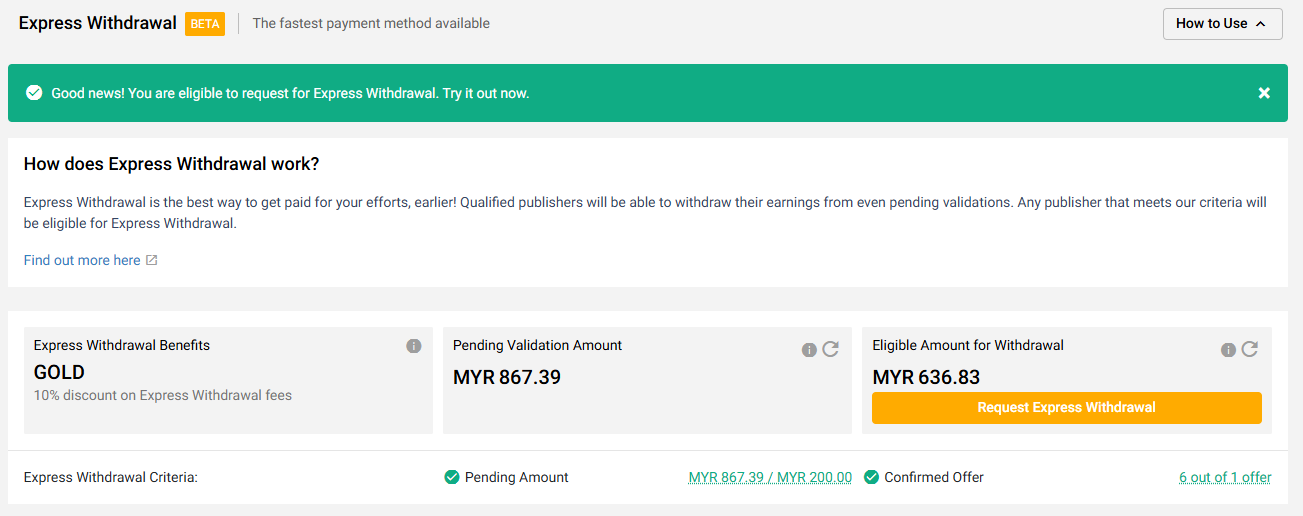The image size is (1303, 516).
Task: Dismiss the green eligibility banner
Action: (1264, 93)
